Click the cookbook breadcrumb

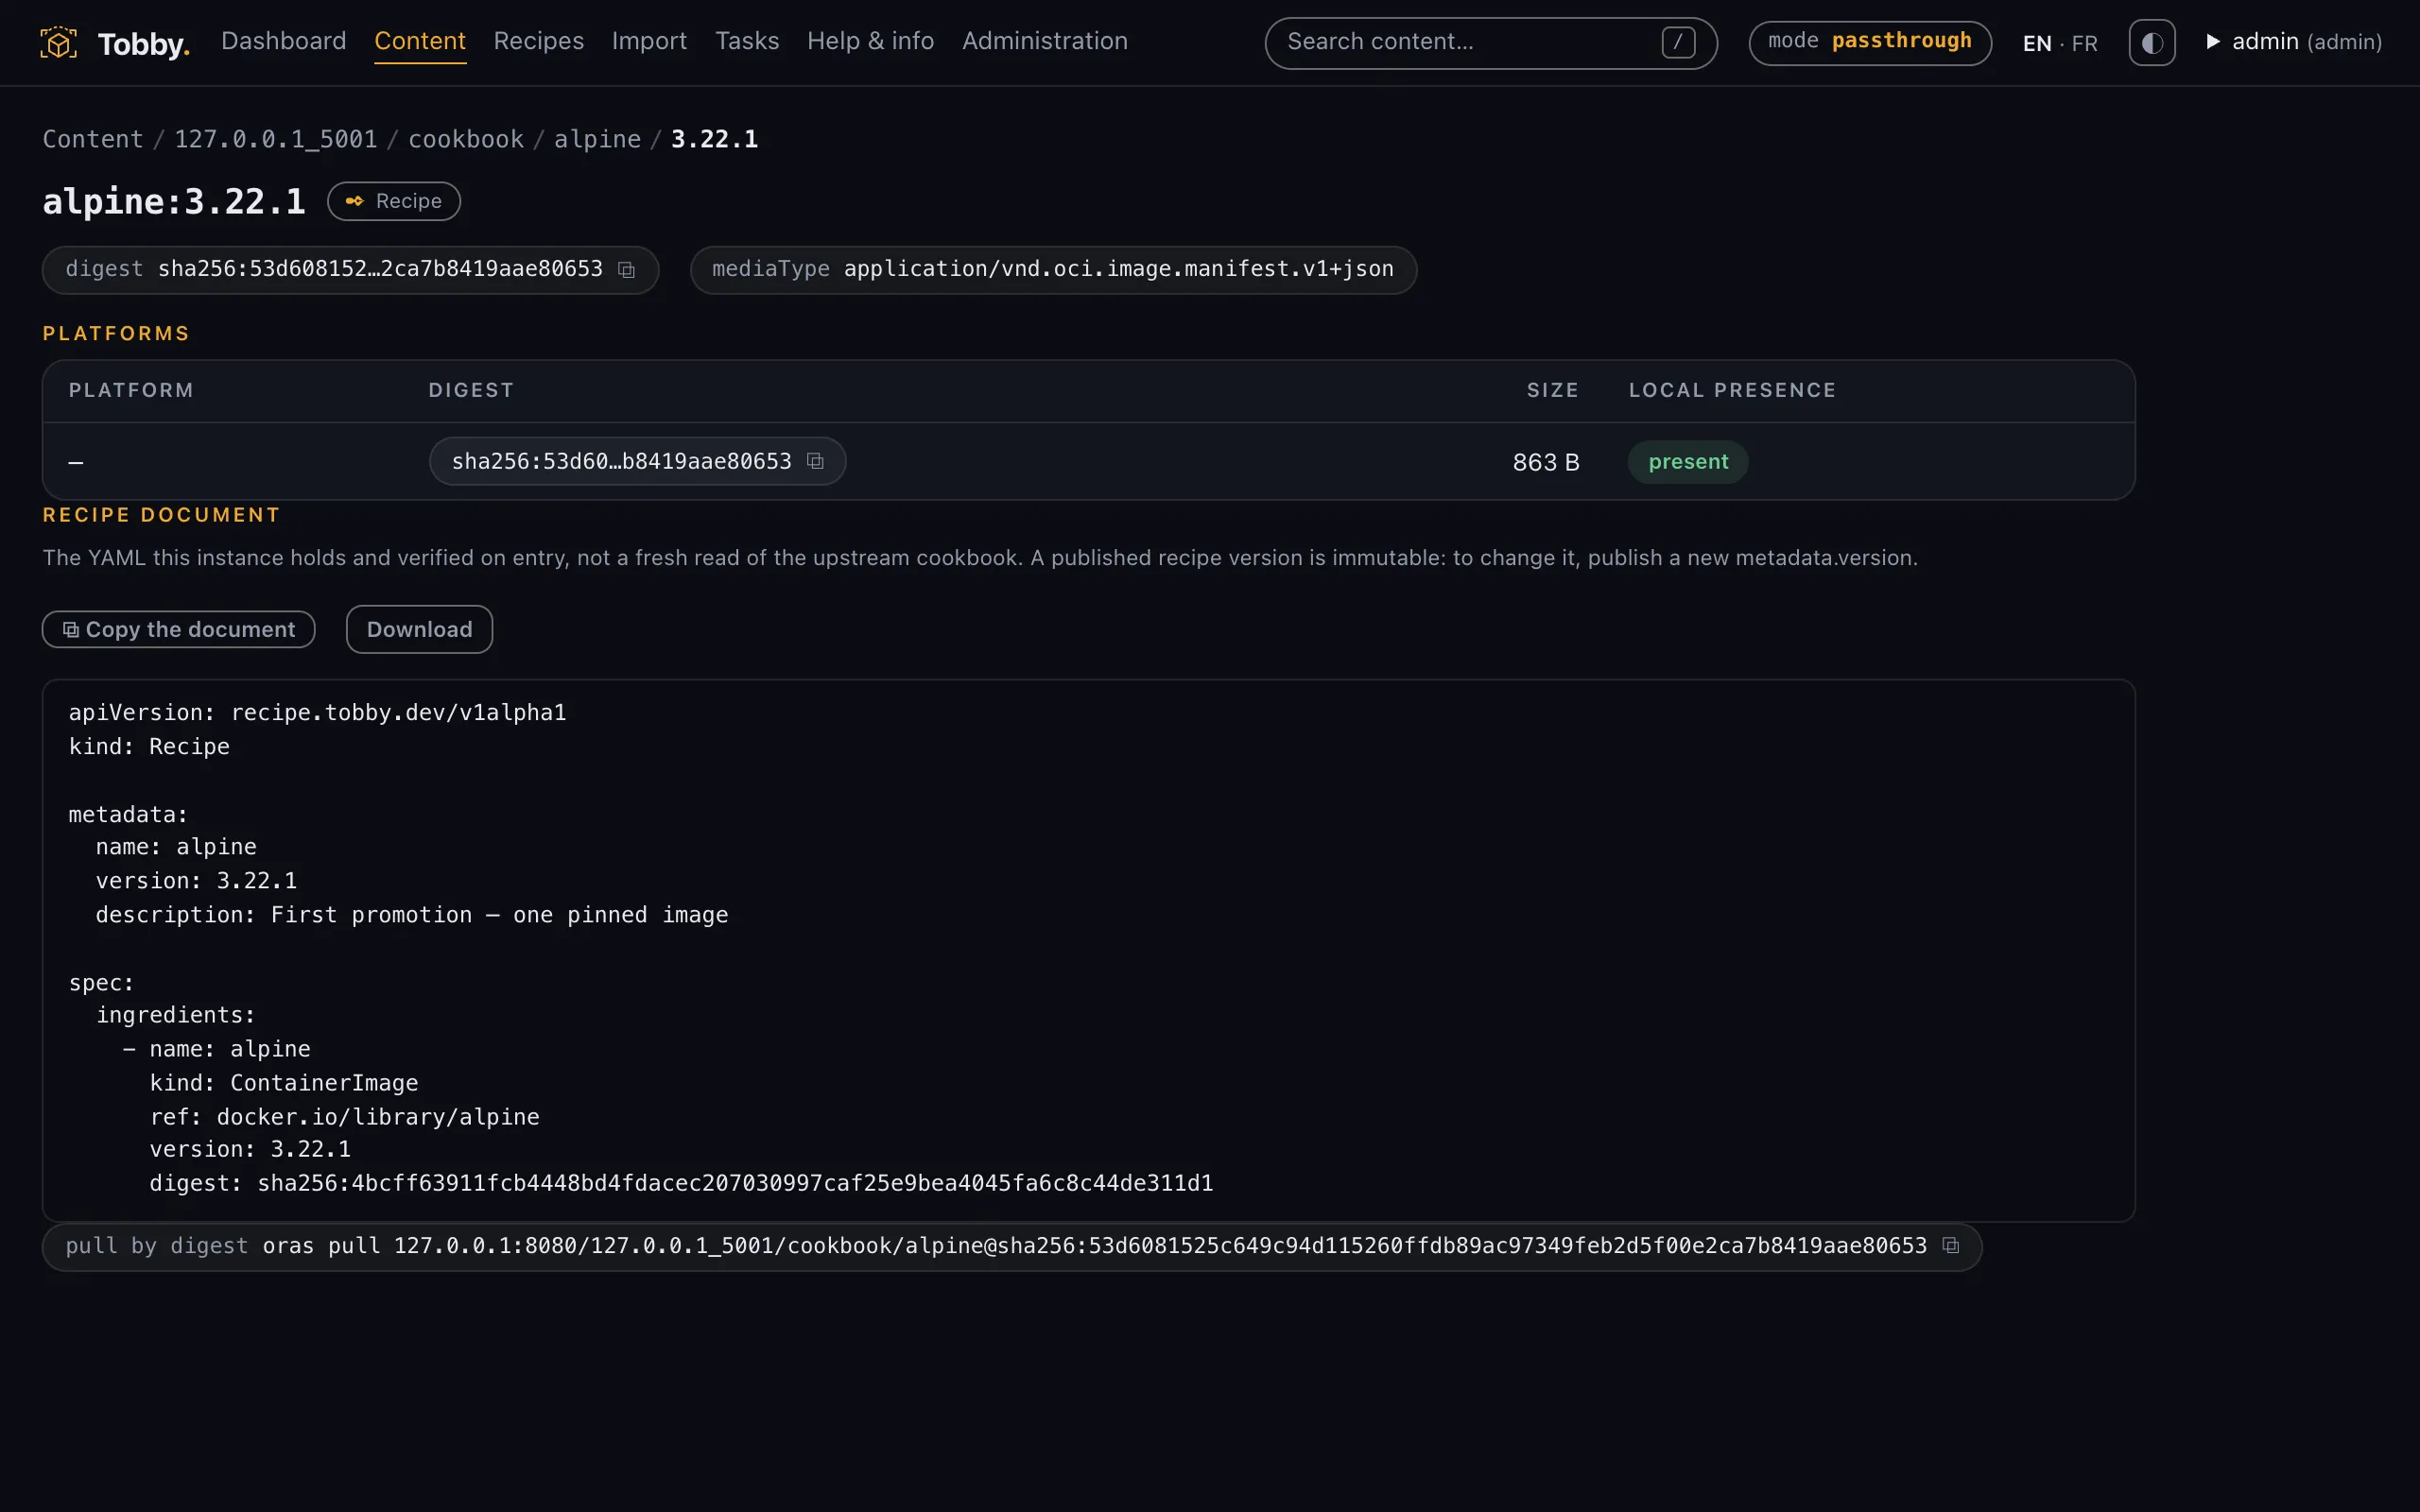pyautogui.click(x=466, y=139)
